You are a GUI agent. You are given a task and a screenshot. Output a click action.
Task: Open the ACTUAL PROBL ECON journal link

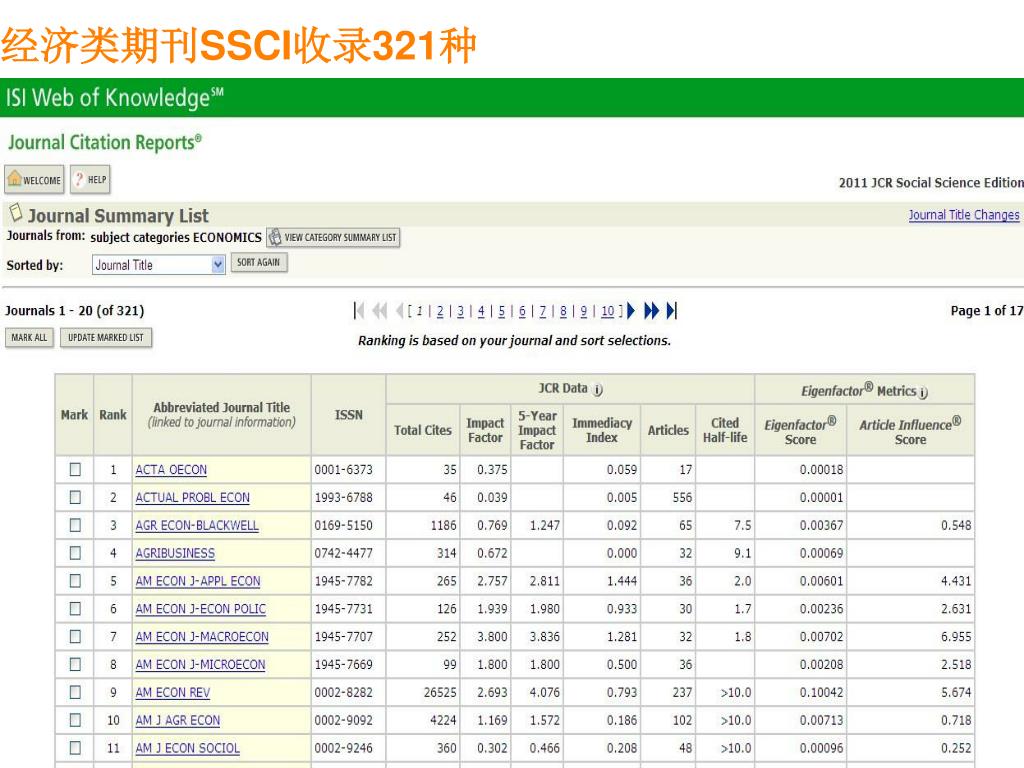tap(193, 498)
